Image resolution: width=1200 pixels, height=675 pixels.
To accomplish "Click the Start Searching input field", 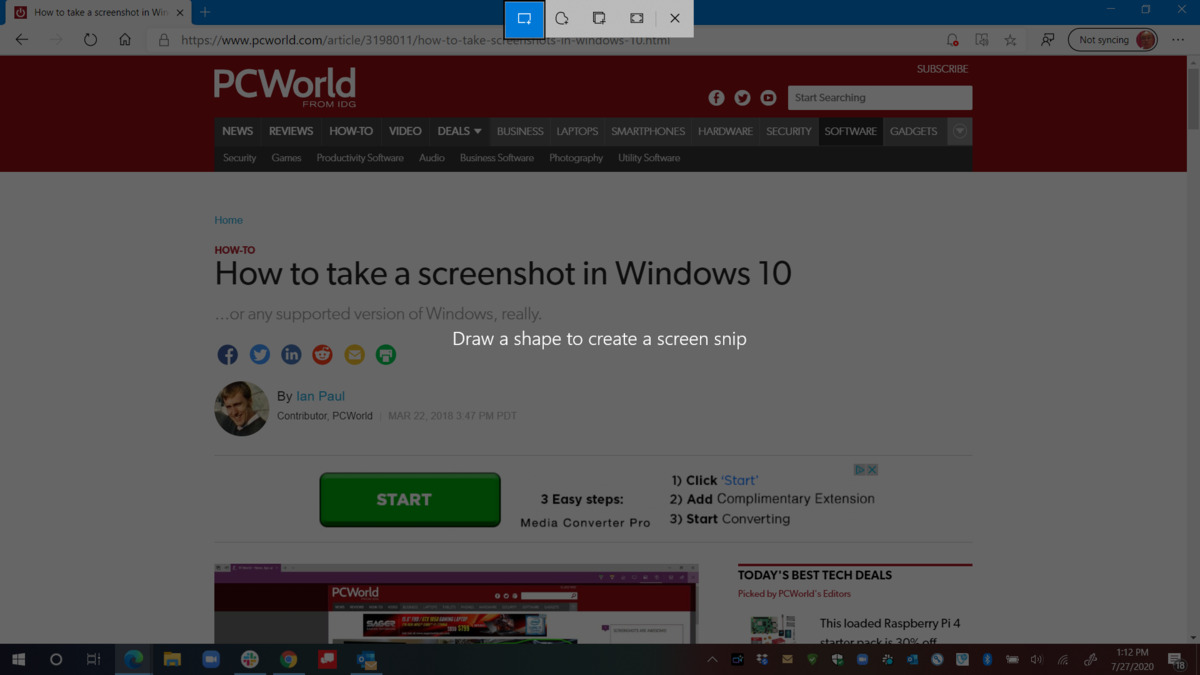I will [880, 97].
